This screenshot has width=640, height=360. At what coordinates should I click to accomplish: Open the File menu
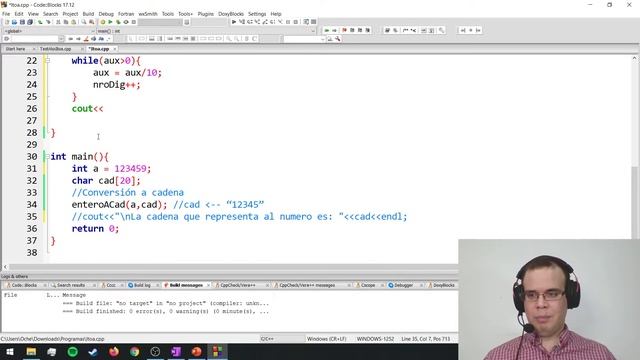pyautogui.click(x=6, y=13)
